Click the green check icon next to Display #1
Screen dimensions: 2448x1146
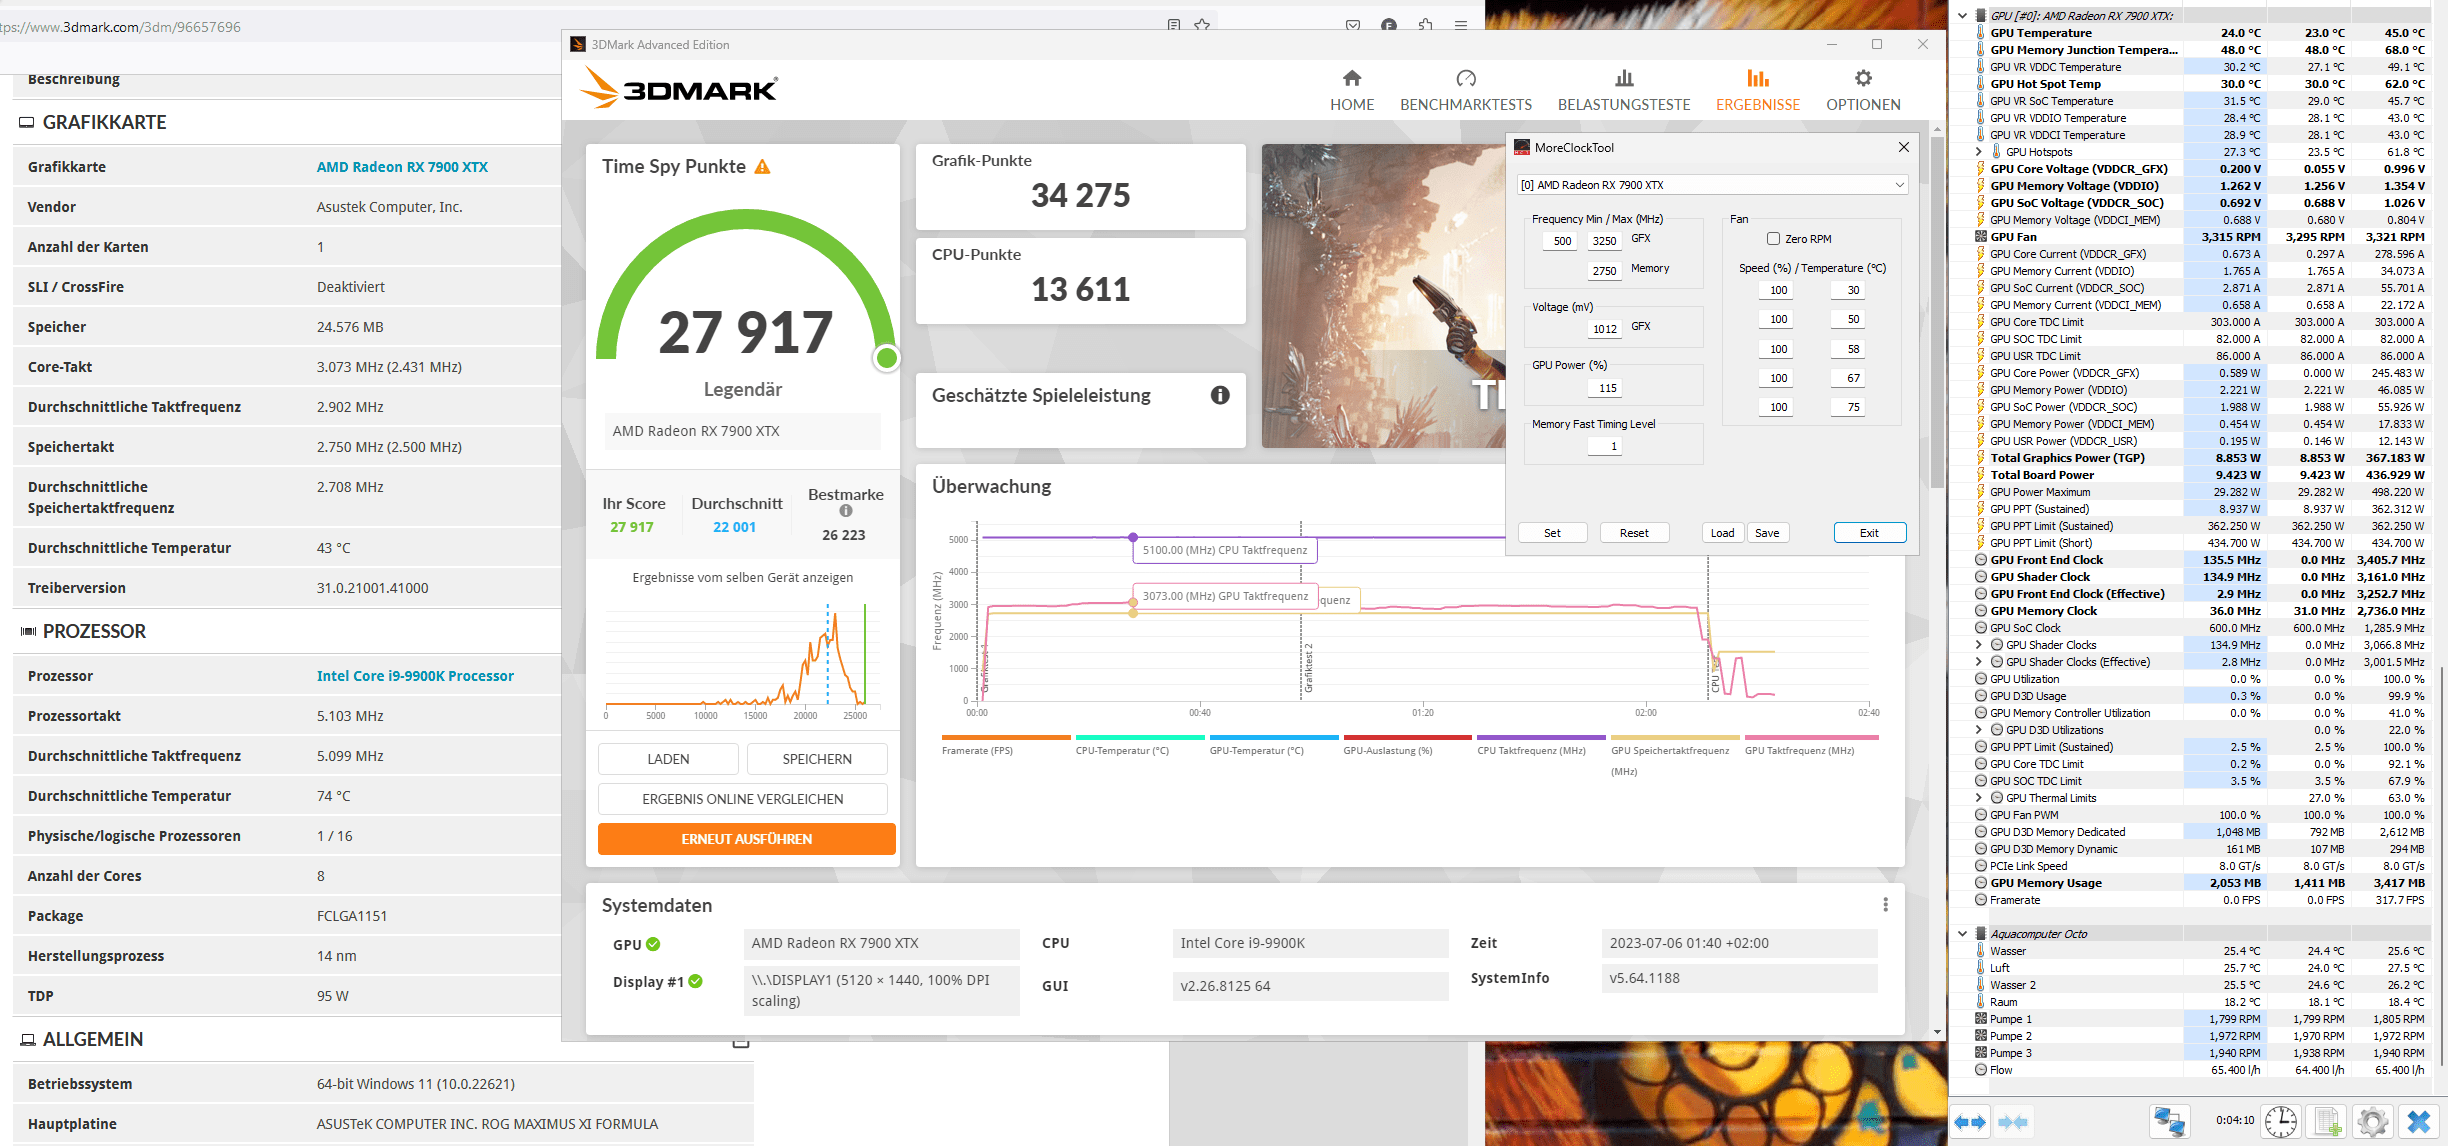coord(695,982)
